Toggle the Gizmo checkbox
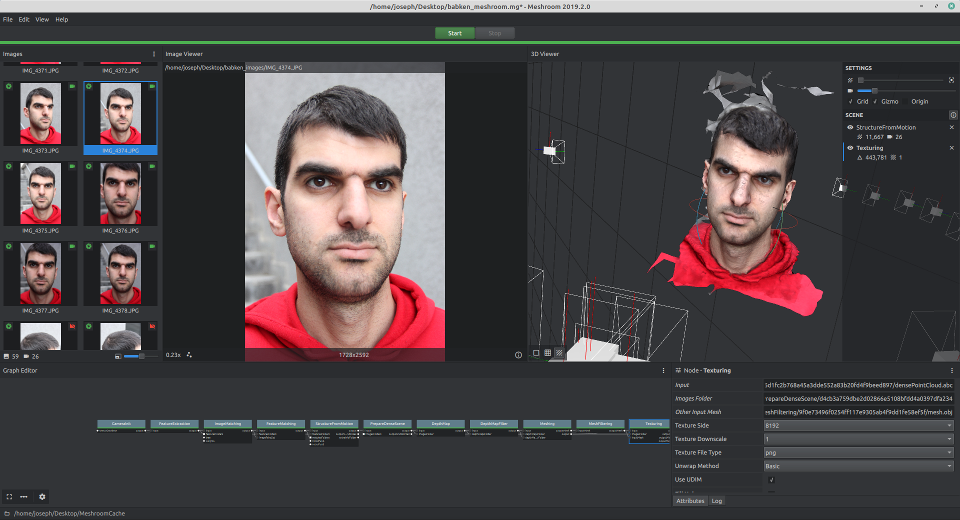The width and height of the screenshot is (960, 520). point(875,102)
